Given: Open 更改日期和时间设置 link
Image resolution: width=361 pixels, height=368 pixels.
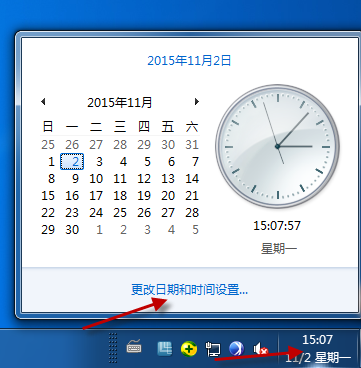Looking at the screenshot, I should [189, 289].
